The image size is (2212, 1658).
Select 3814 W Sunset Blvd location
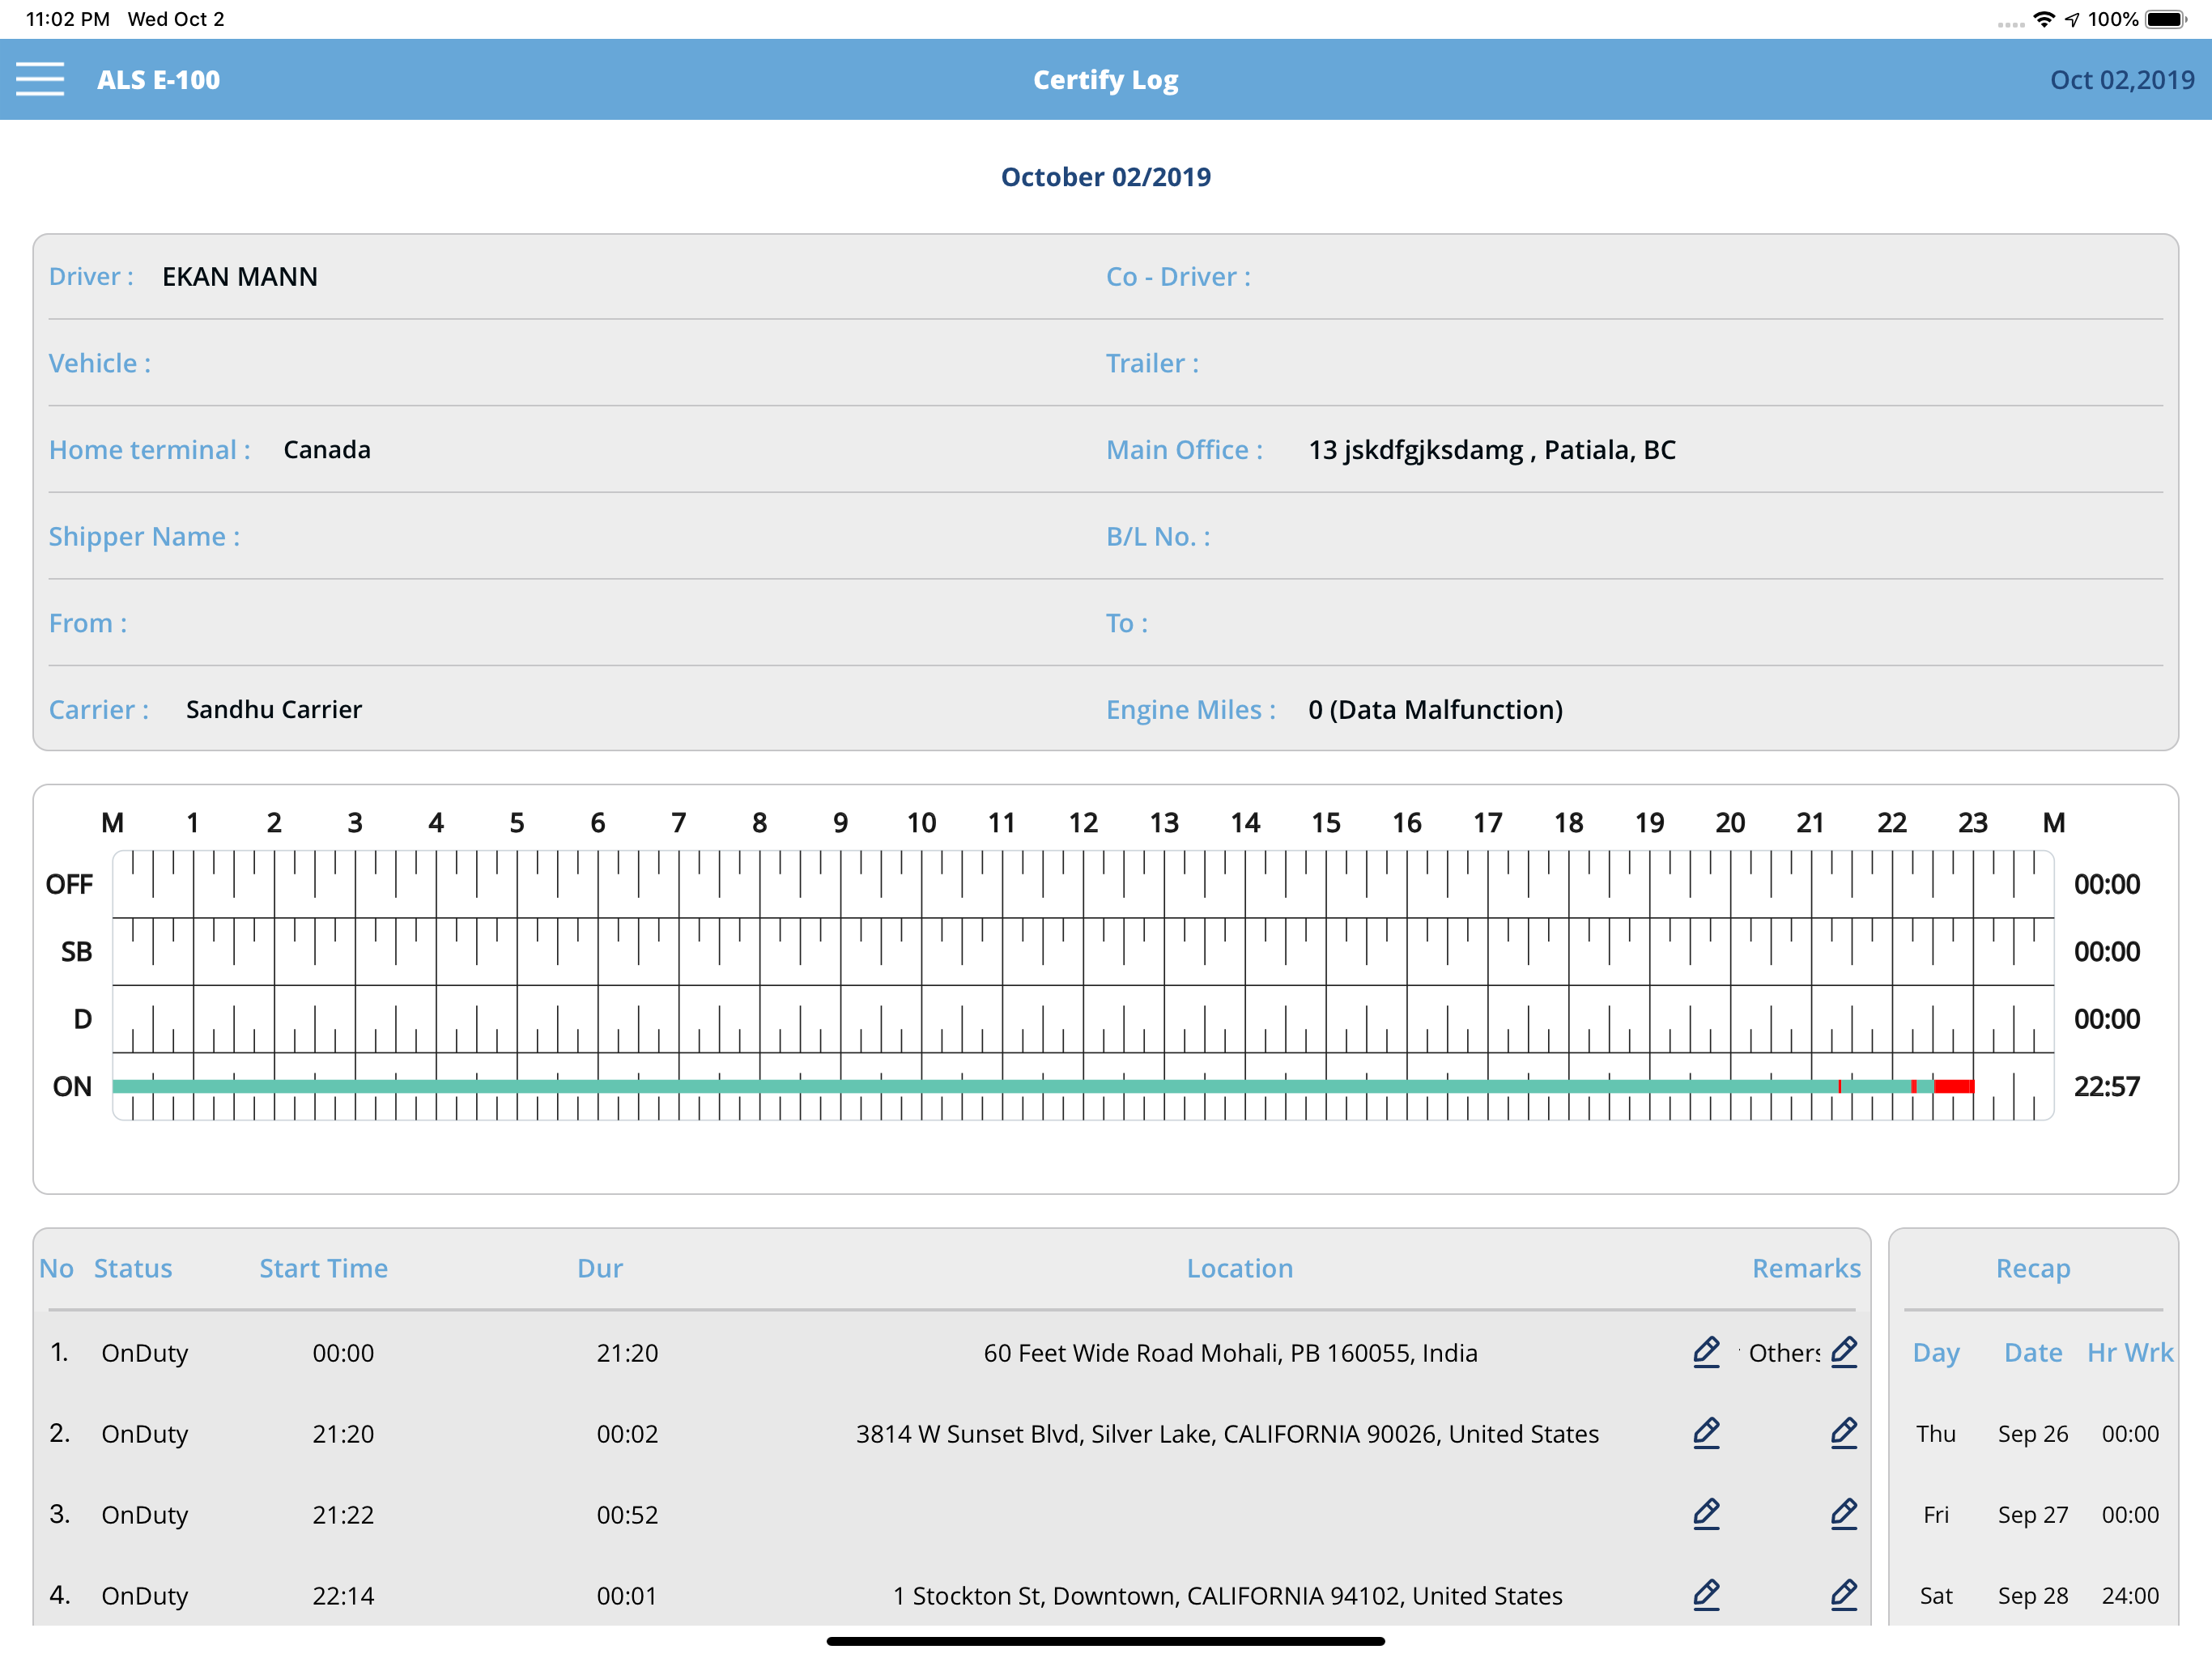[x=1227, y=1434]
